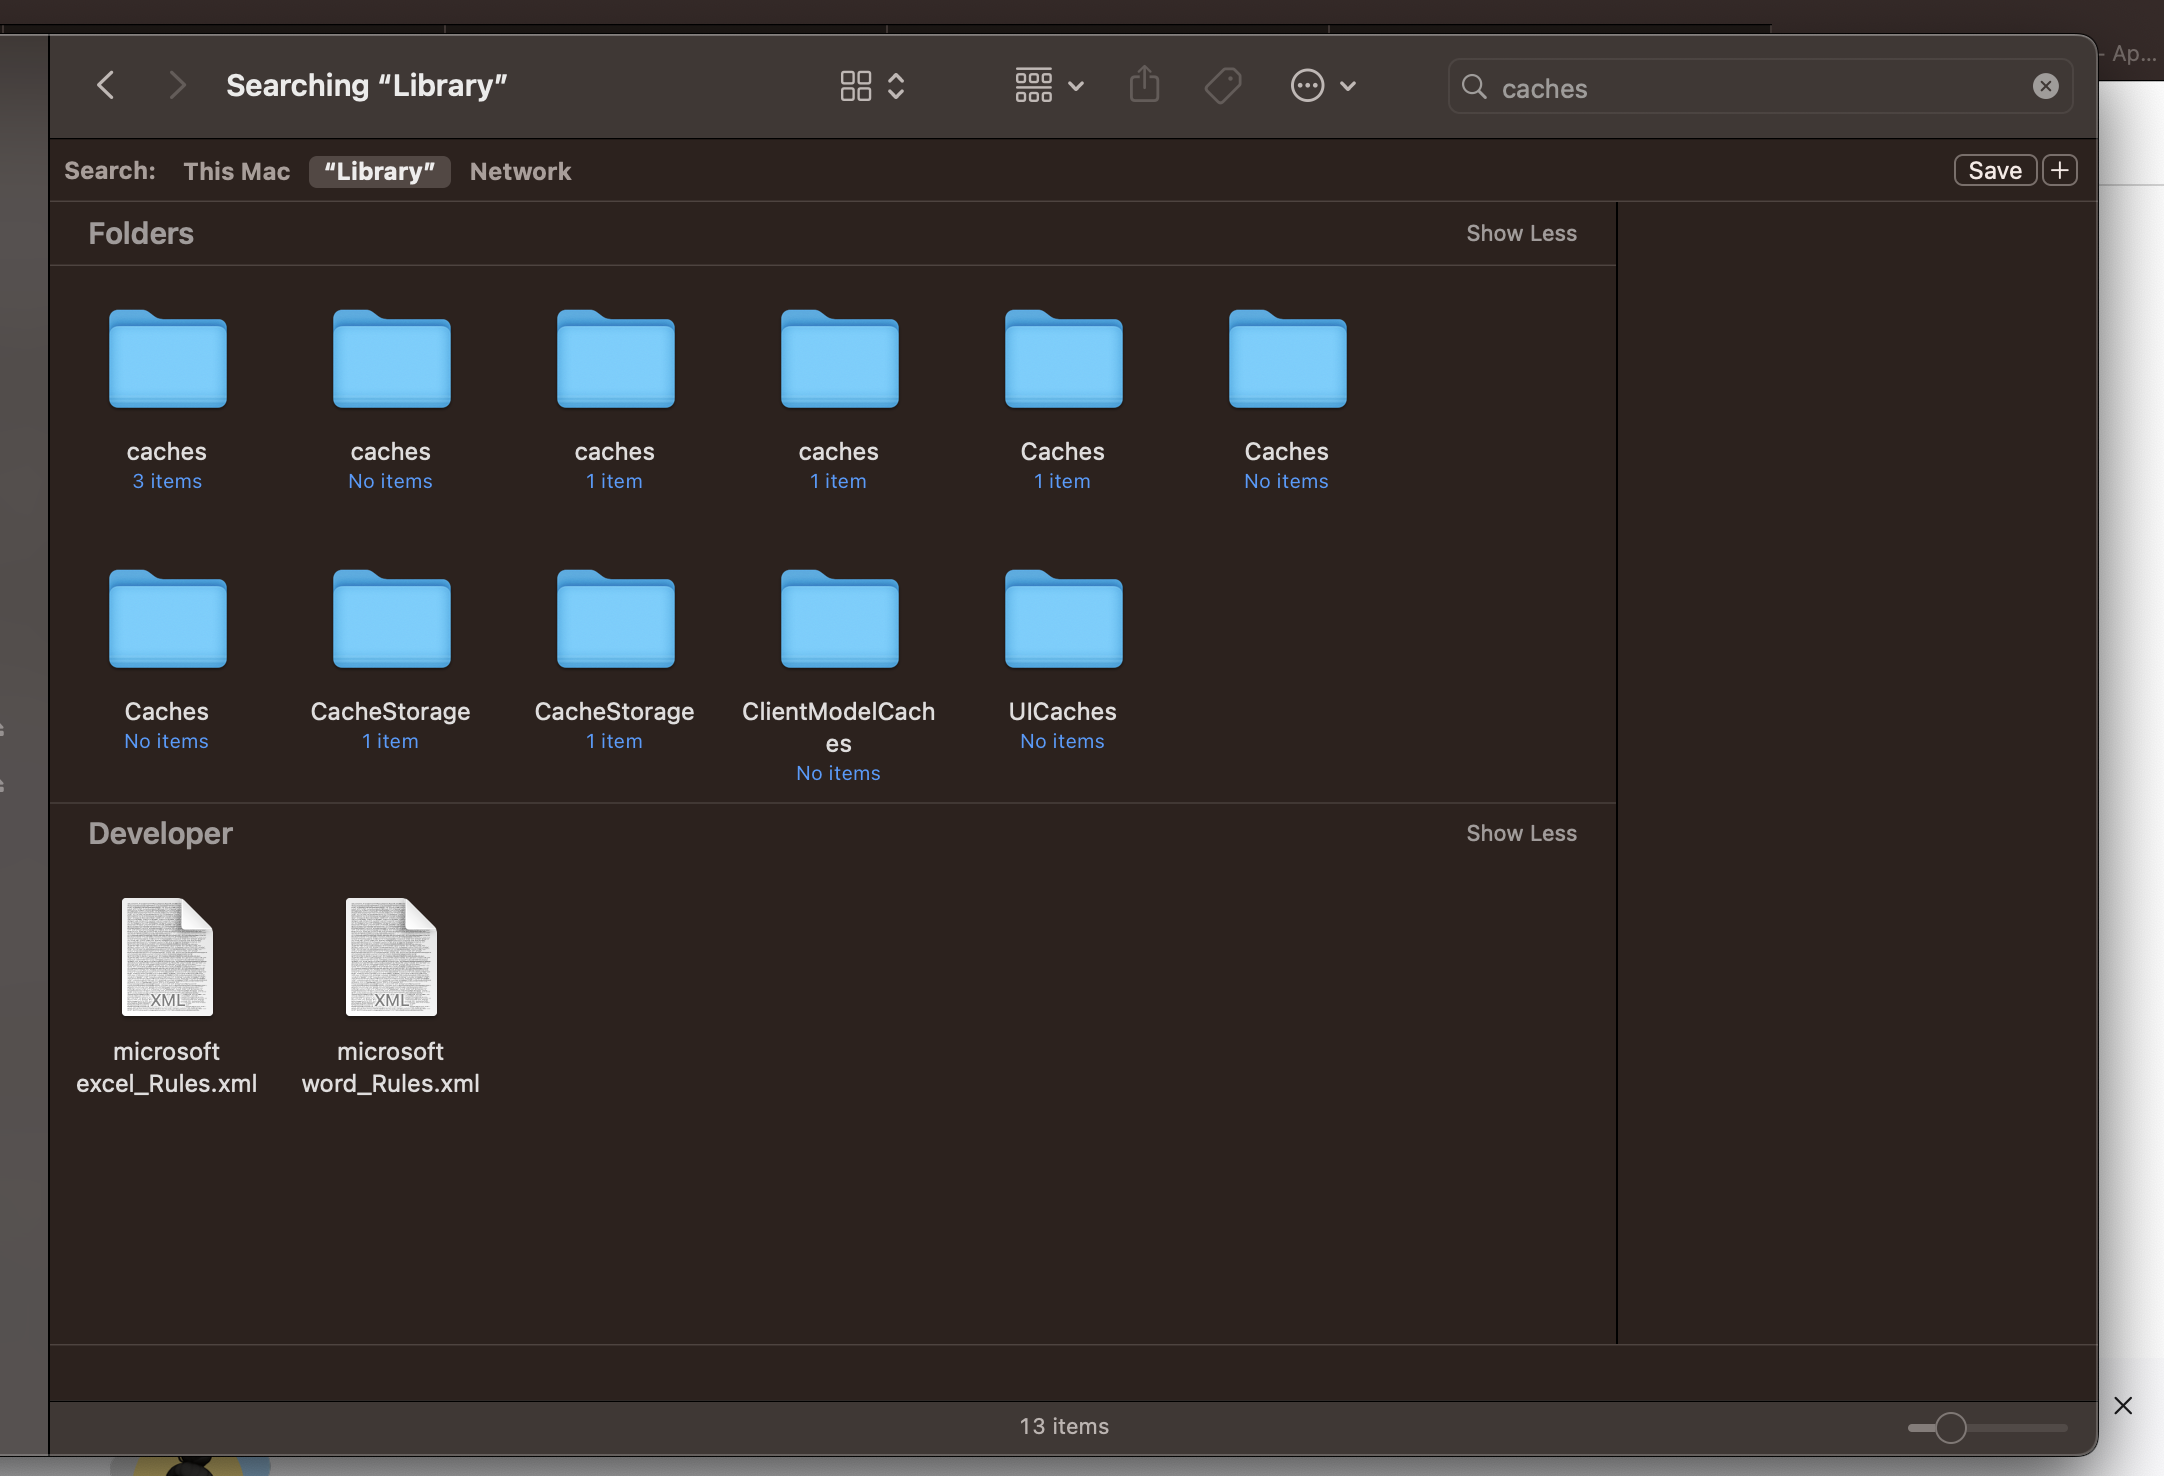Image resolution: width=2164 pixels, height=1476 pixels.
Task: Click the Tags toolbar icon
Action: (1222, 86)
